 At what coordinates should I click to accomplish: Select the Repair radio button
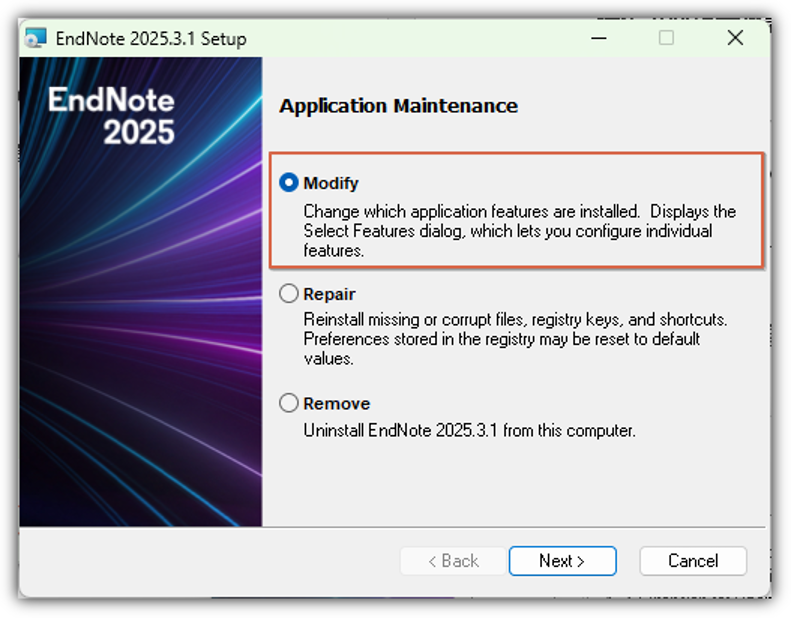pos(289,293)
